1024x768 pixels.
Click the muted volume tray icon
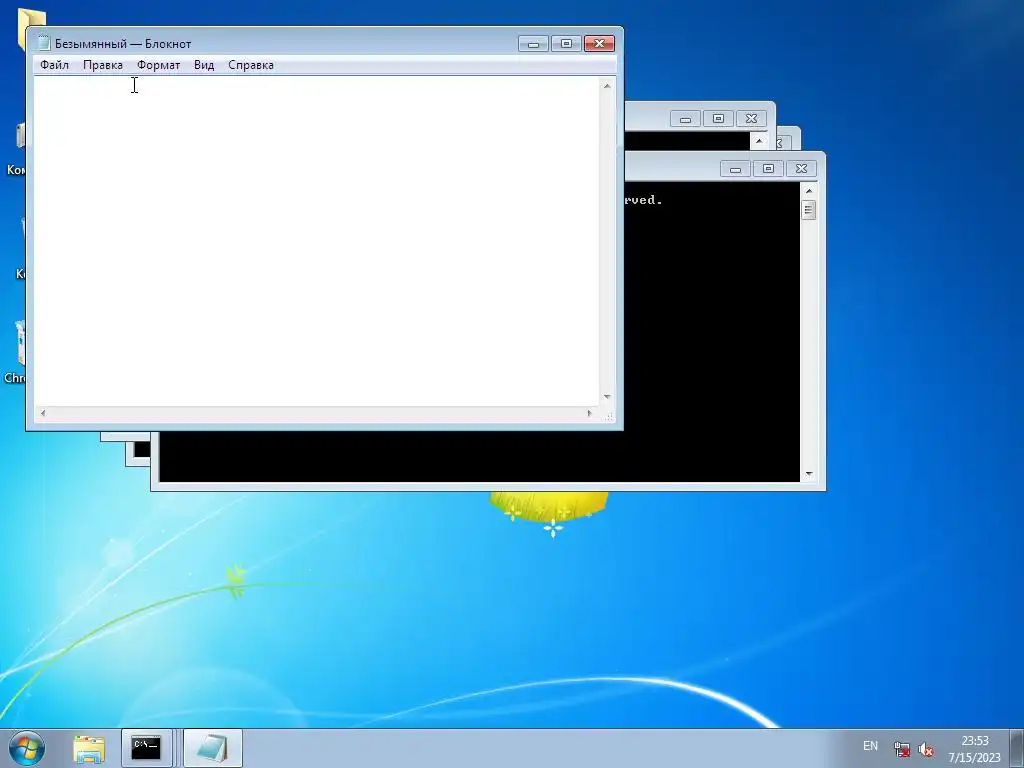point(925,750)
